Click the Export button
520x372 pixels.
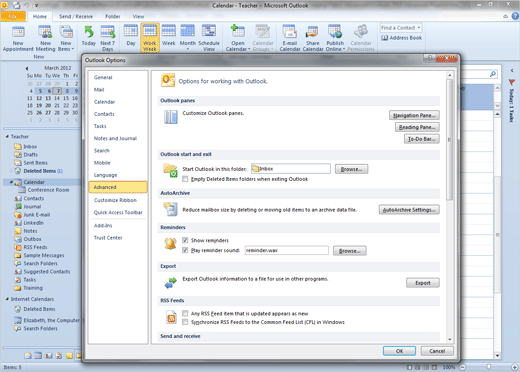[x=423, y=283]
